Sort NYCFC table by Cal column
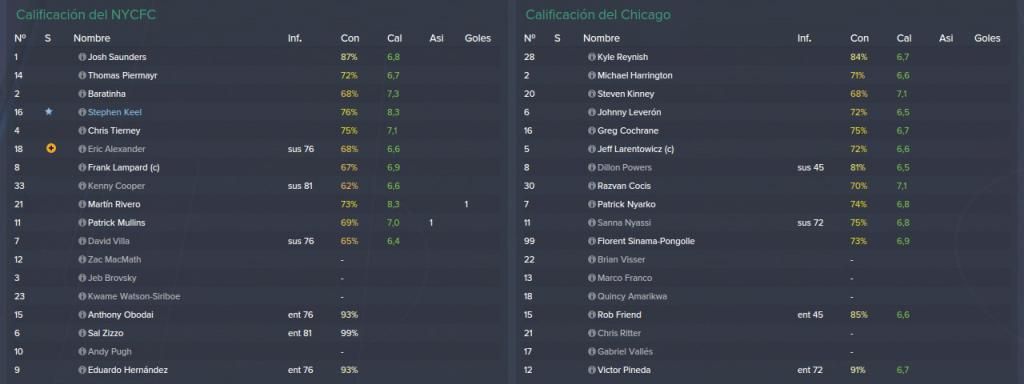This screenshot has height=384, width=1024. (x=394, y=39)
